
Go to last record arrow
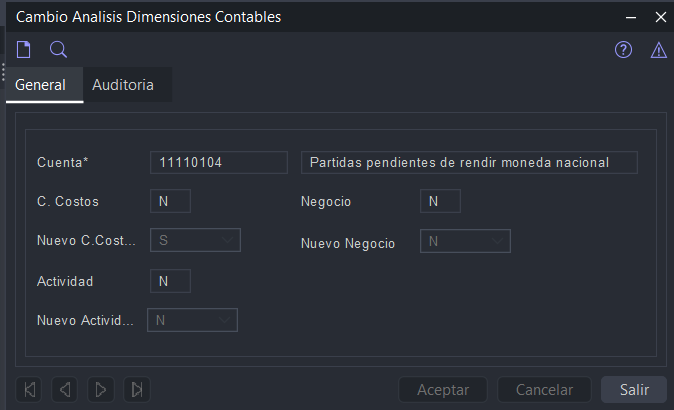pyautogui.click(x=137, y=389)
